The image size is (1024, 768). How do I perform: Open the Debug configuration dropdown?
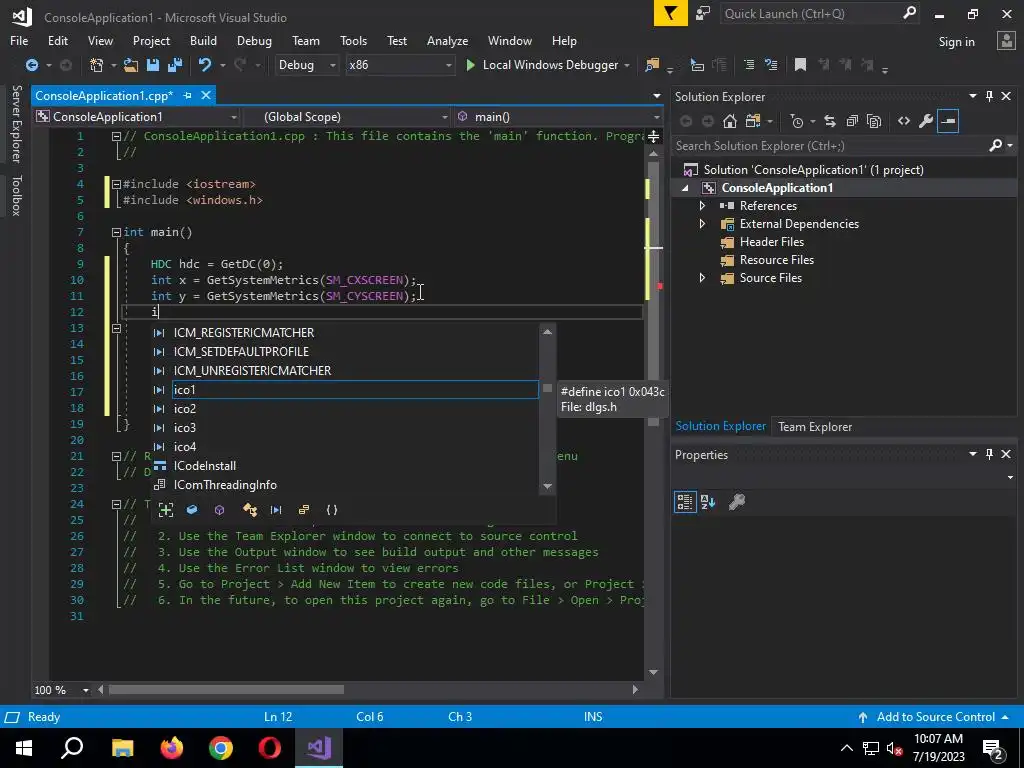point(306,65)
